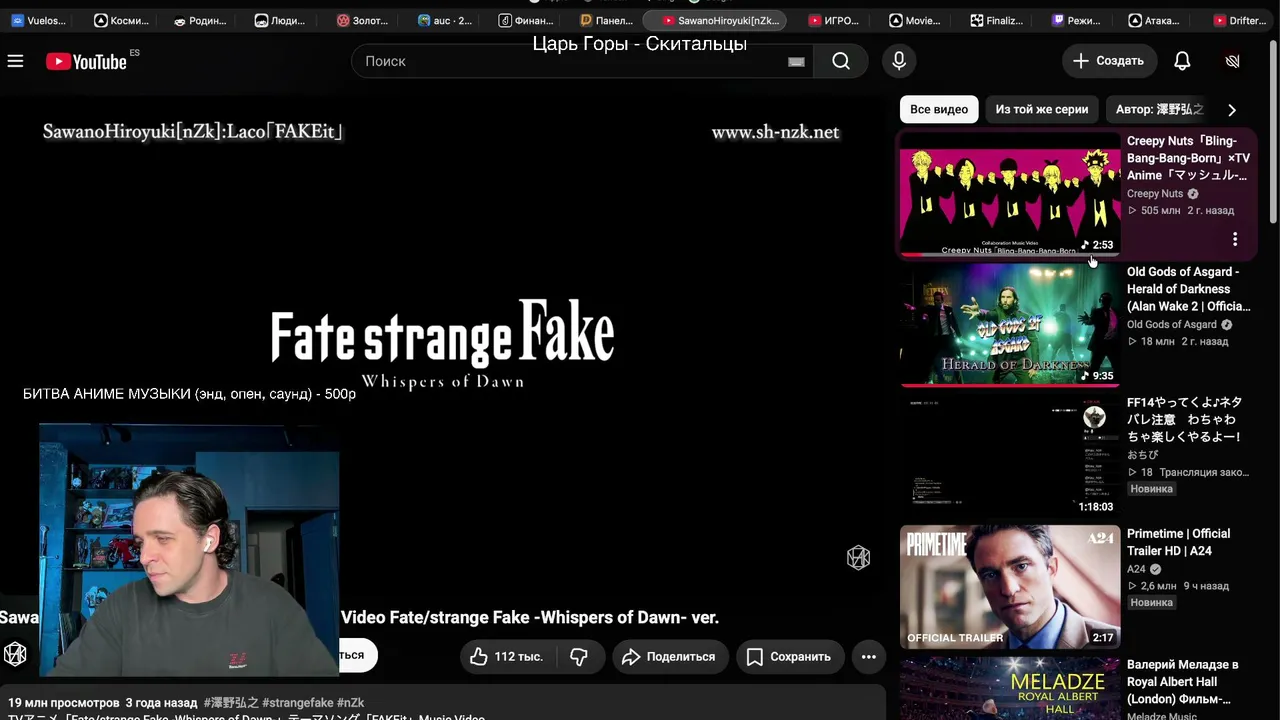This screenshot has width=1280, height=720.
Task: Switch to the Финан... browser tab
Action: coord(526,20)
